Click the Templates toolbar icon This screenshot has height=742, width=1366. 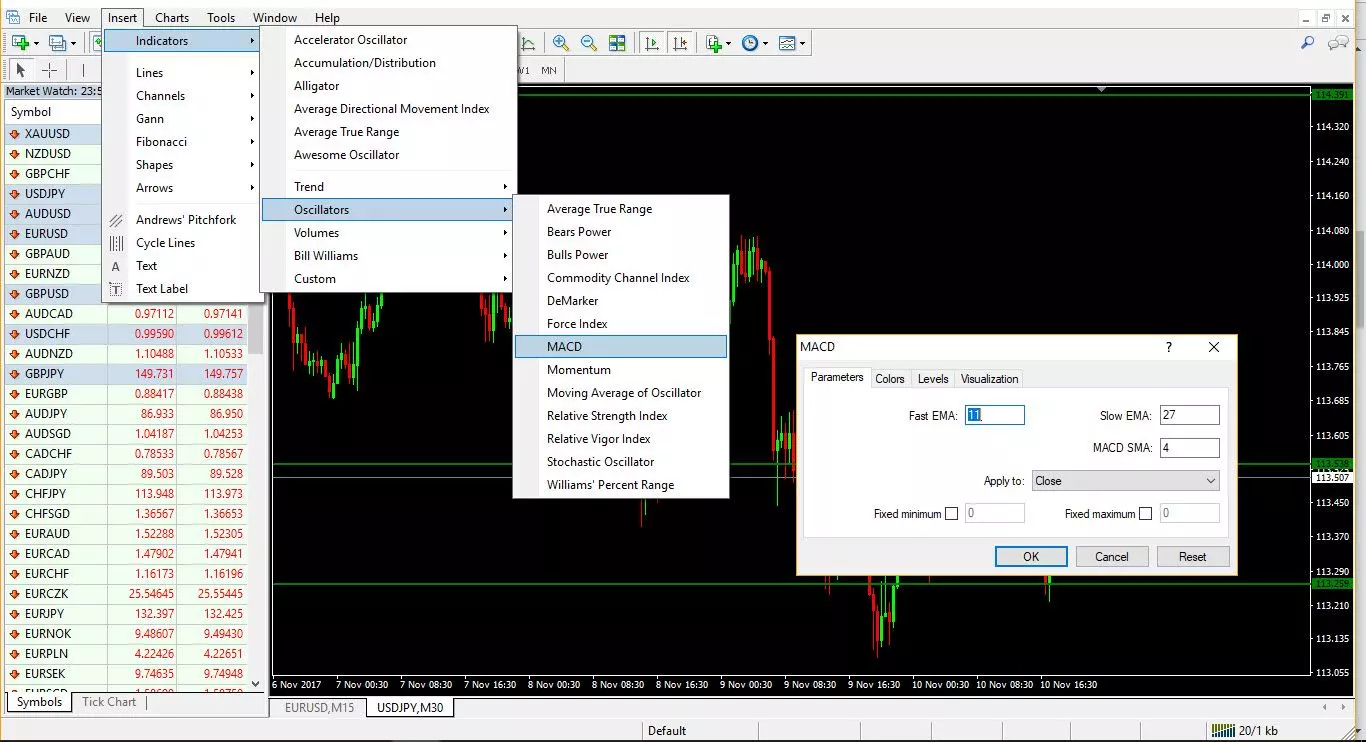point(787,43)
